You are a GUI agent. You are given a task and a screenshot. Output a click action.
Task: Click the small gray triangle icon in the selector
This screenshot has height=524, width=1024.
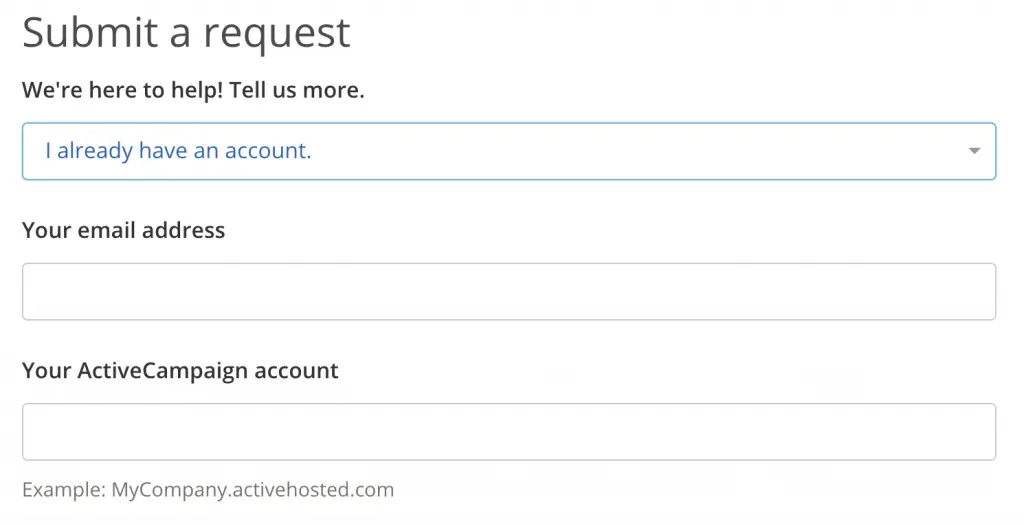(x=973, y=151)
